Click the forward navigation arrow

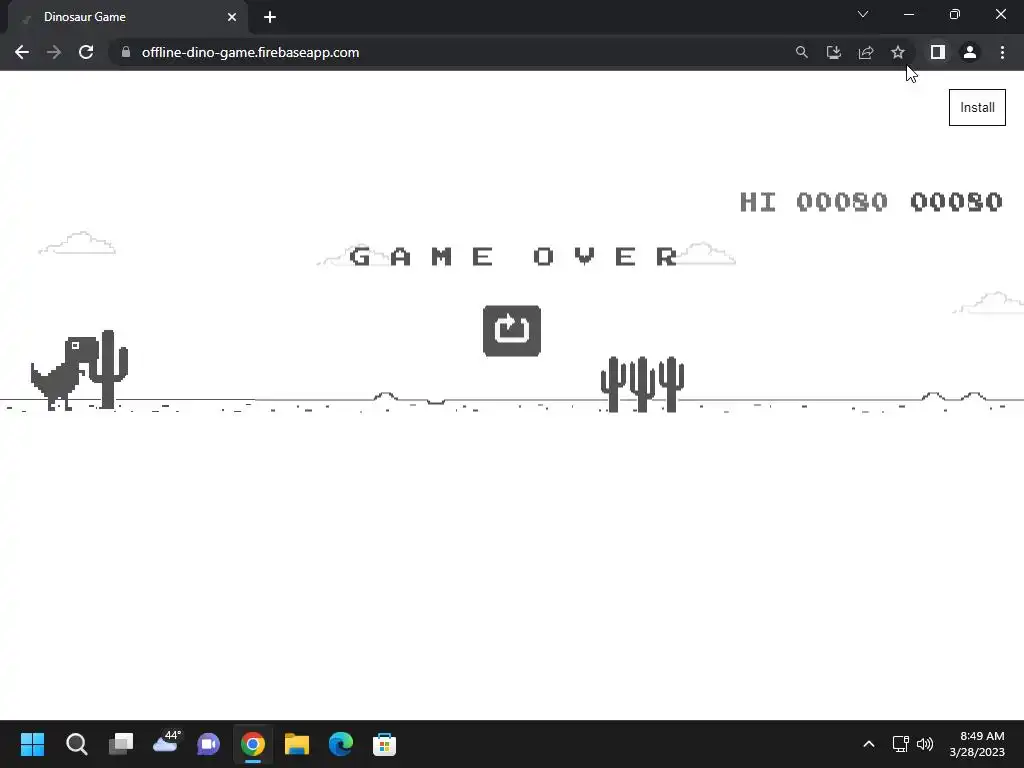click(x=54, y=52)
